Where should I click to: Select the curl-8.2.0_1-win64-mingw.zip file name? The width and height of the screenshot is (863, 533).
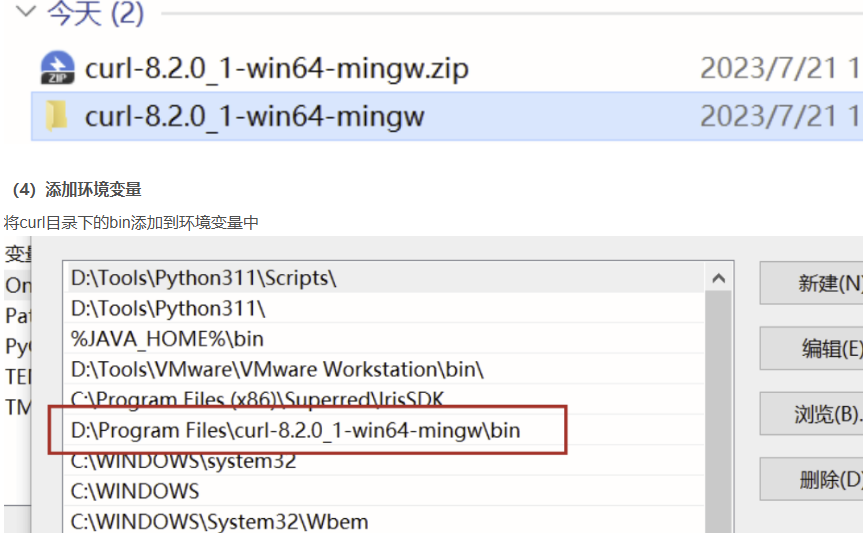[x=276, y=68]
